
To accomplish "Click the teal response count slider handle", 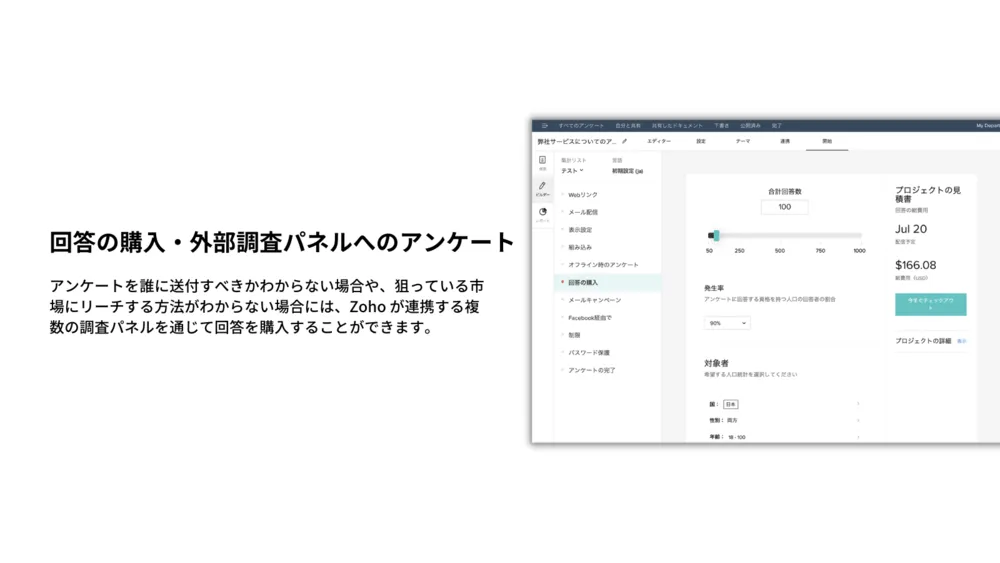I will click(x=716, y=235).
